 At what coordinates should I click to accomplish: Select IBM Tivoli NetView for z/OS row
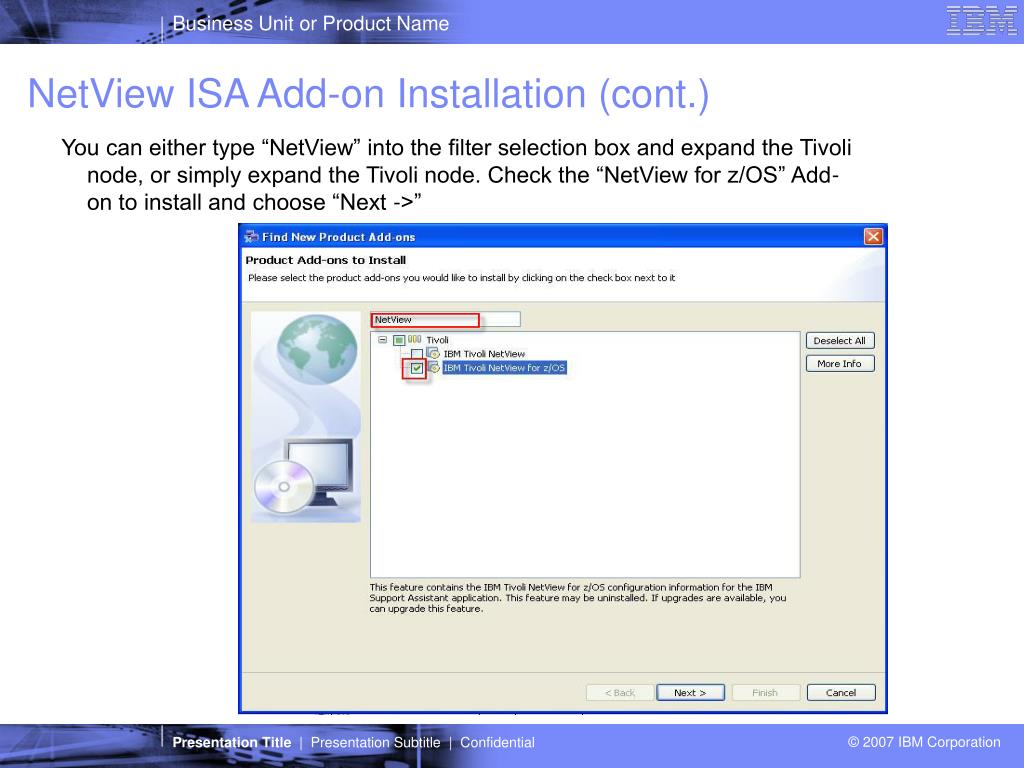tap(504, 368)
